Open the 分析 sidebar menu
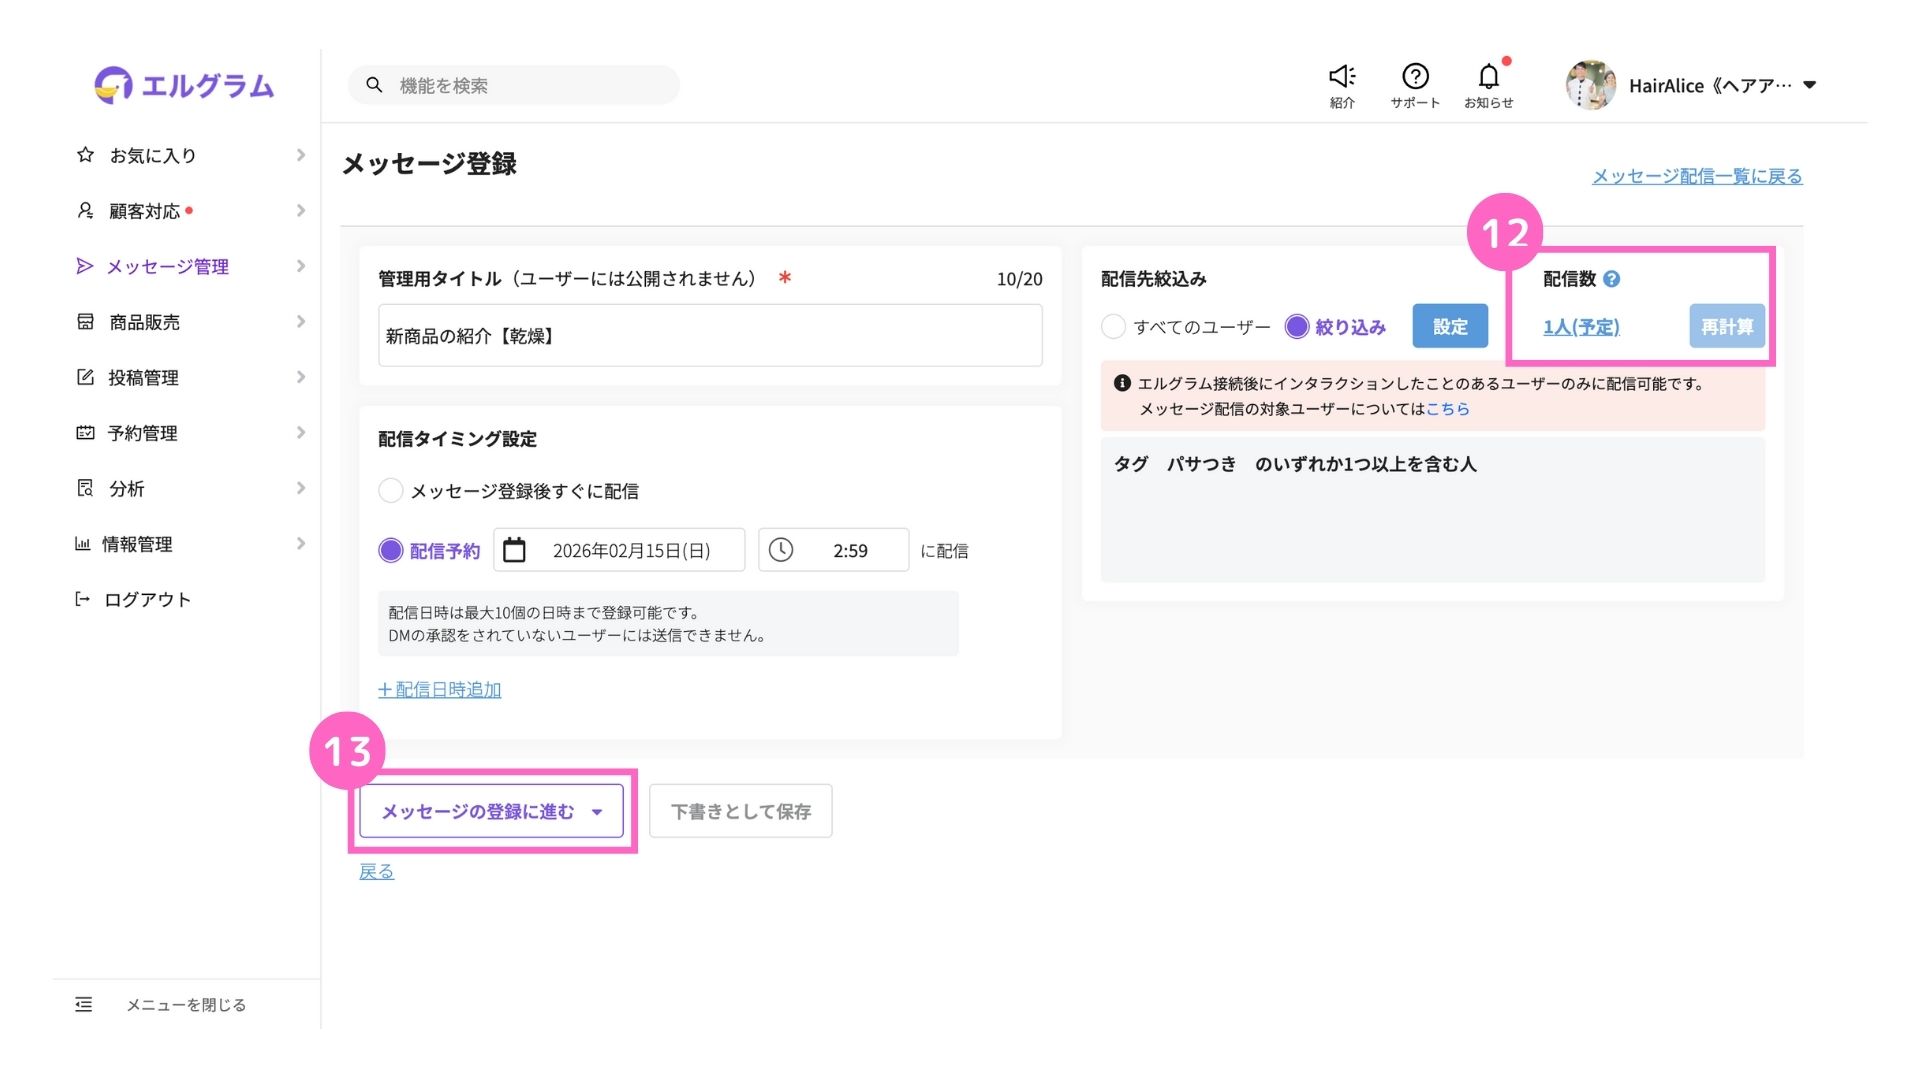This screenshot has width=1920, height=1080. click(x=127, y=488)
